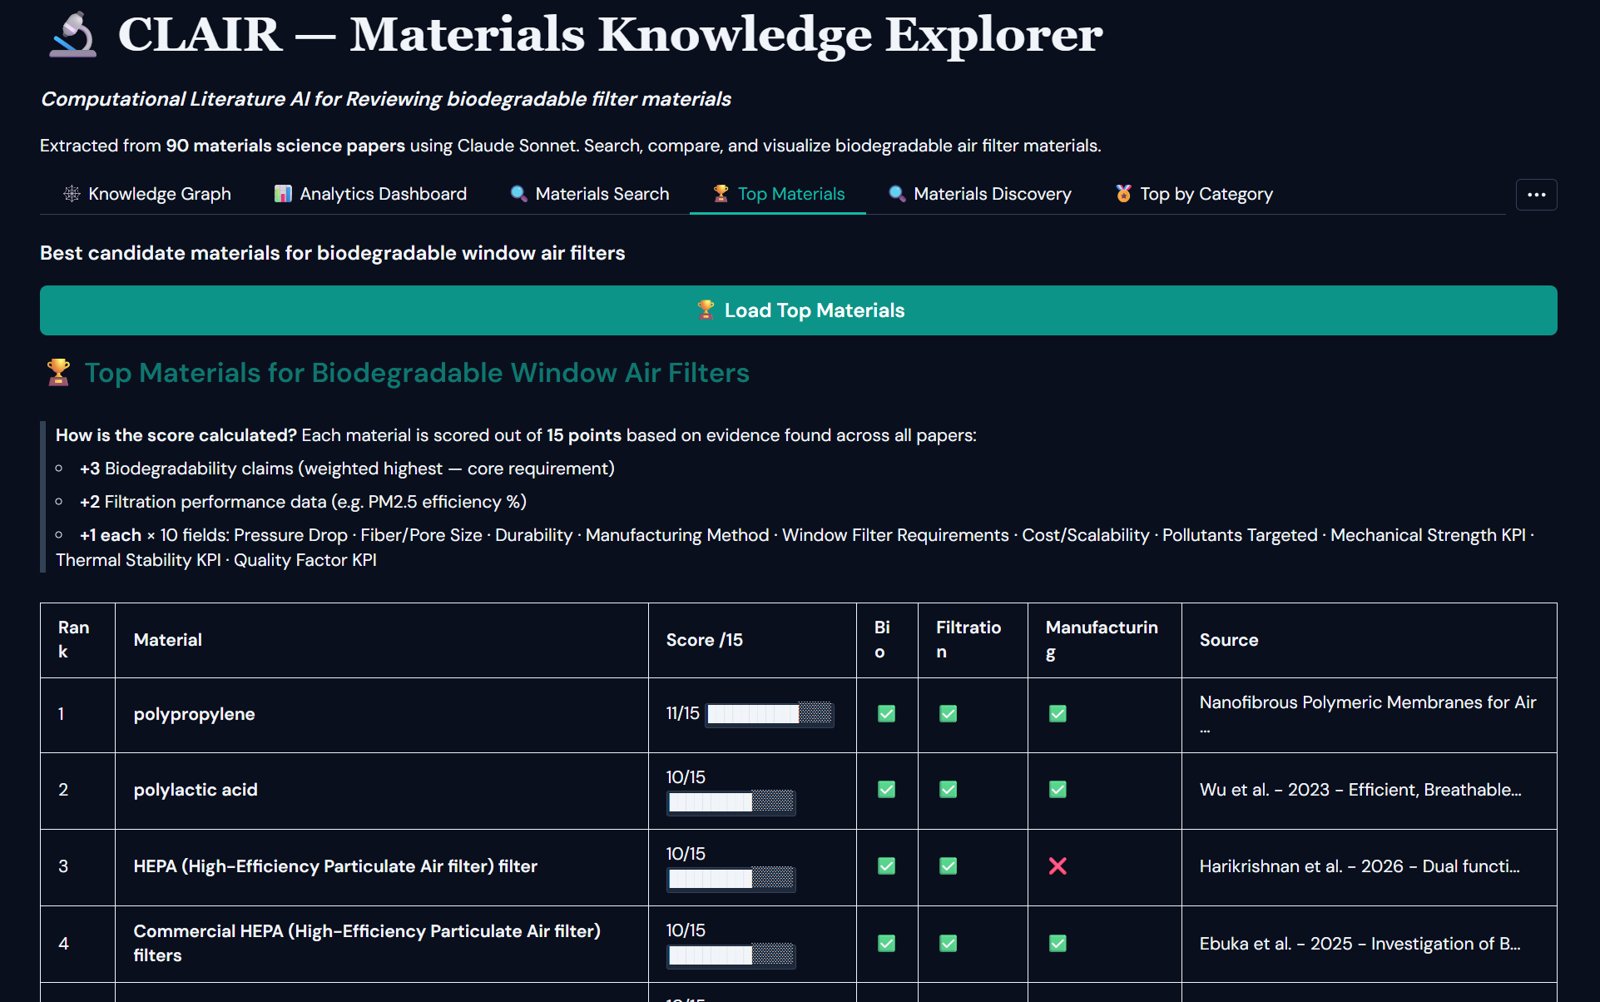
Task: Click the 11/15 score value
Action: pyautogui.click(x=683, y=713)
